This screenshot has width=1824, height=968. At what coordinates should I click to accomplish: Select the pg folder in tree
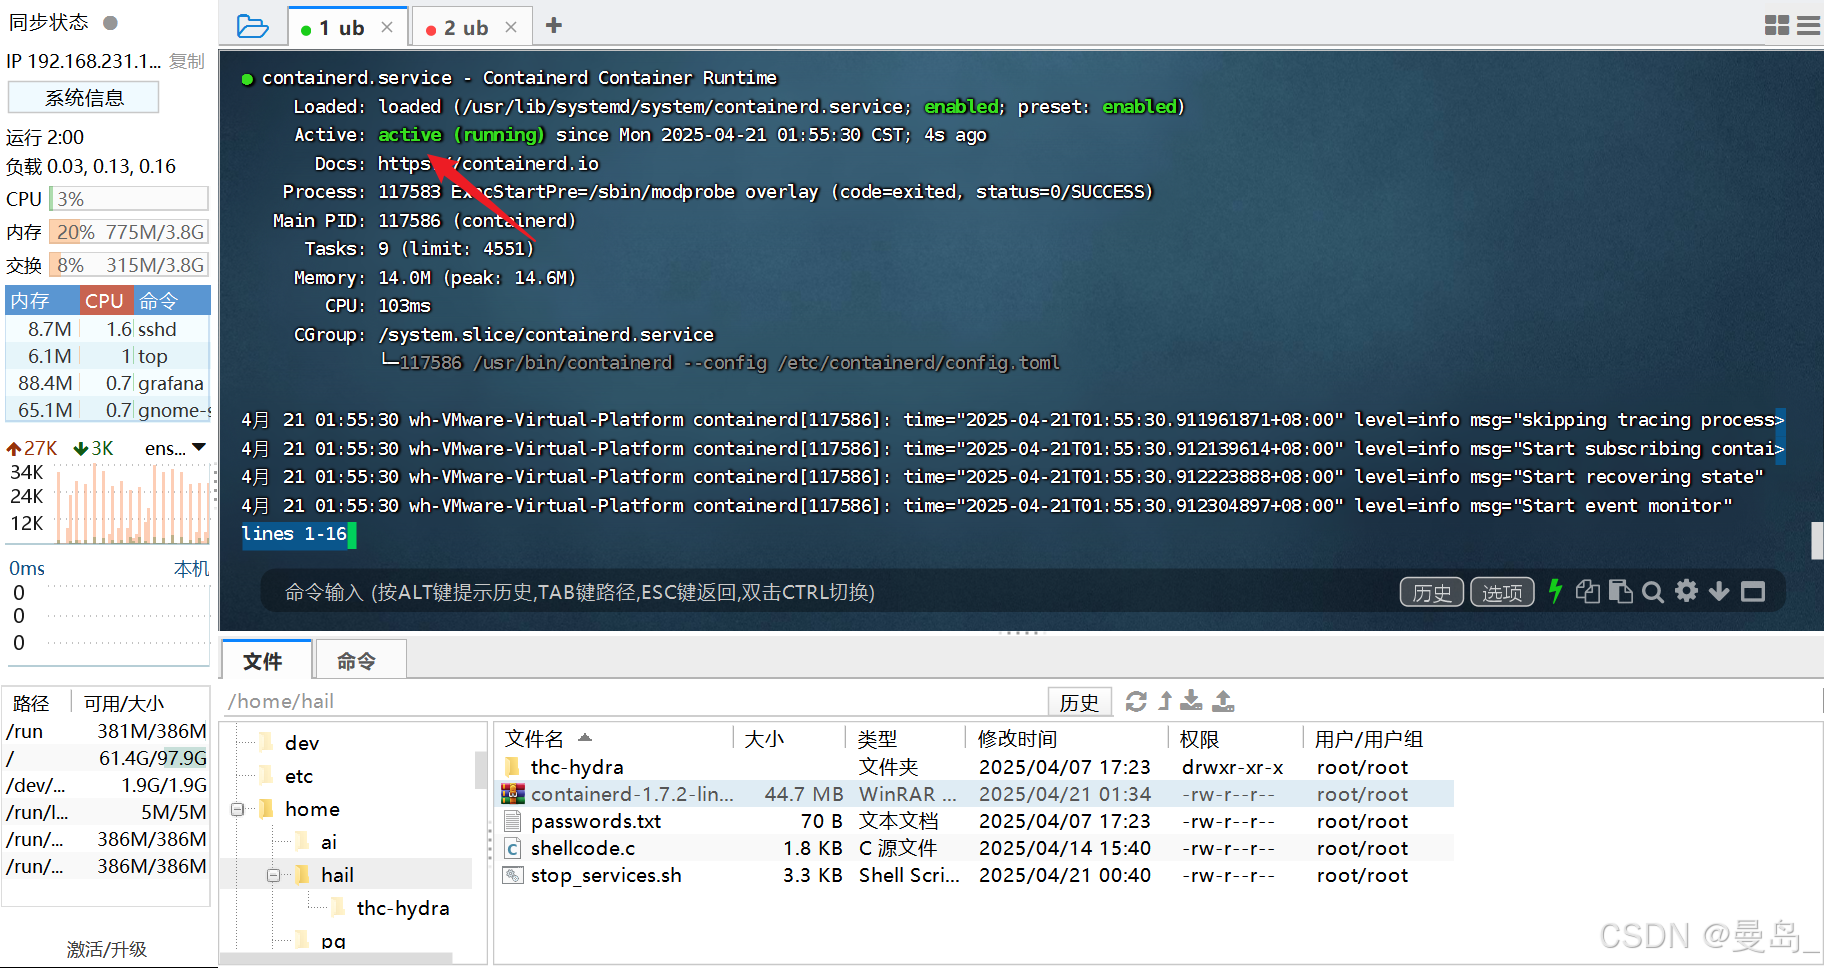(333, 940)
